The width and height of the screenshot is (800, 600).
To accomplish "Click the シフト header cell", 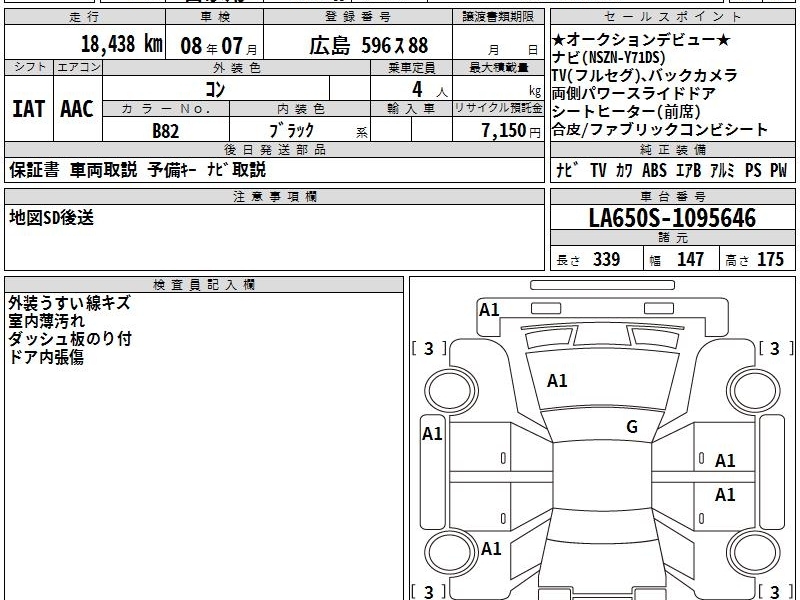I will point(29,67).
